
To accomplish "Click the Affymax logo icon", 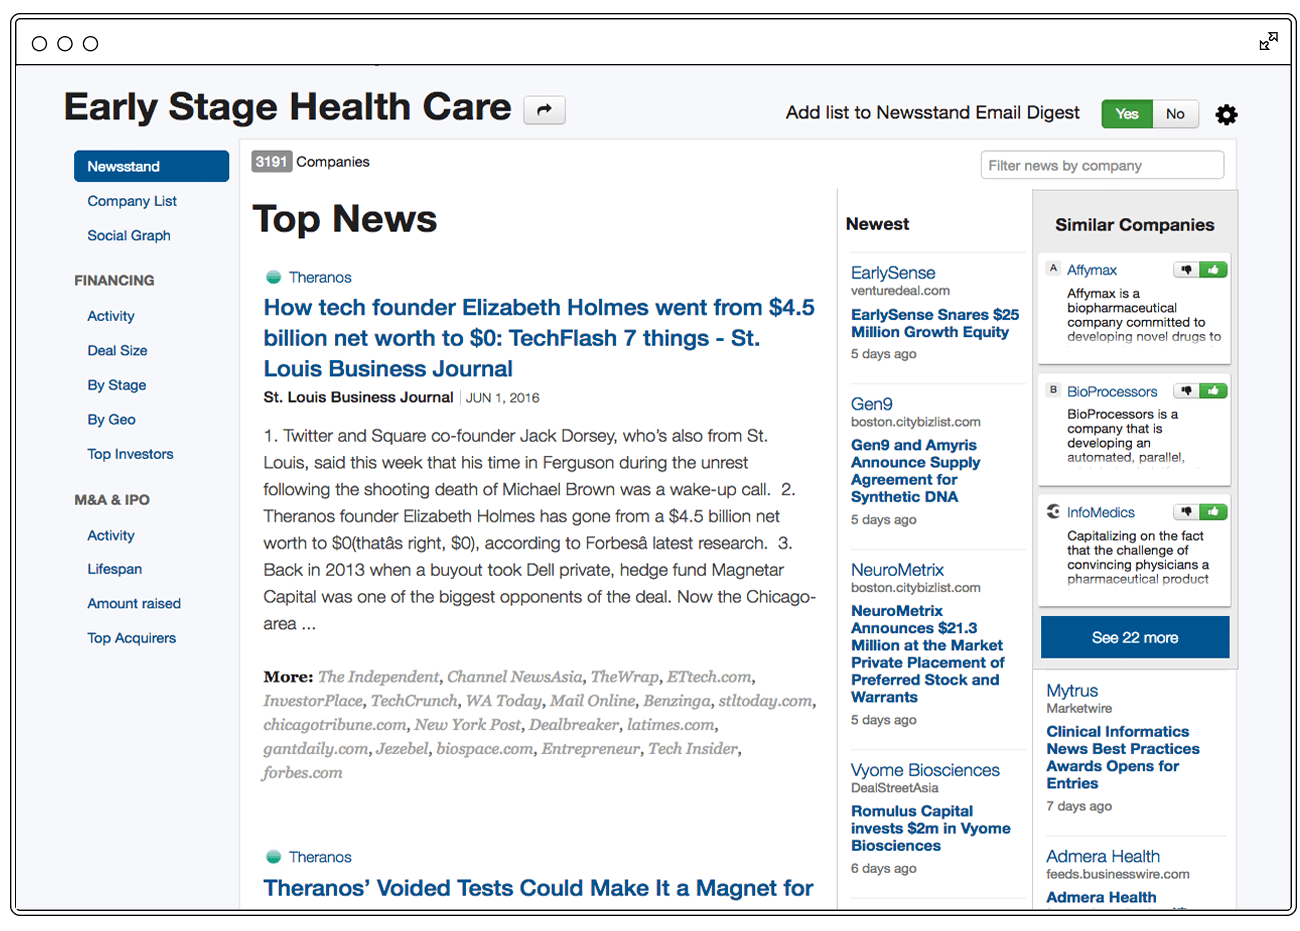I will click(1053, 269).
